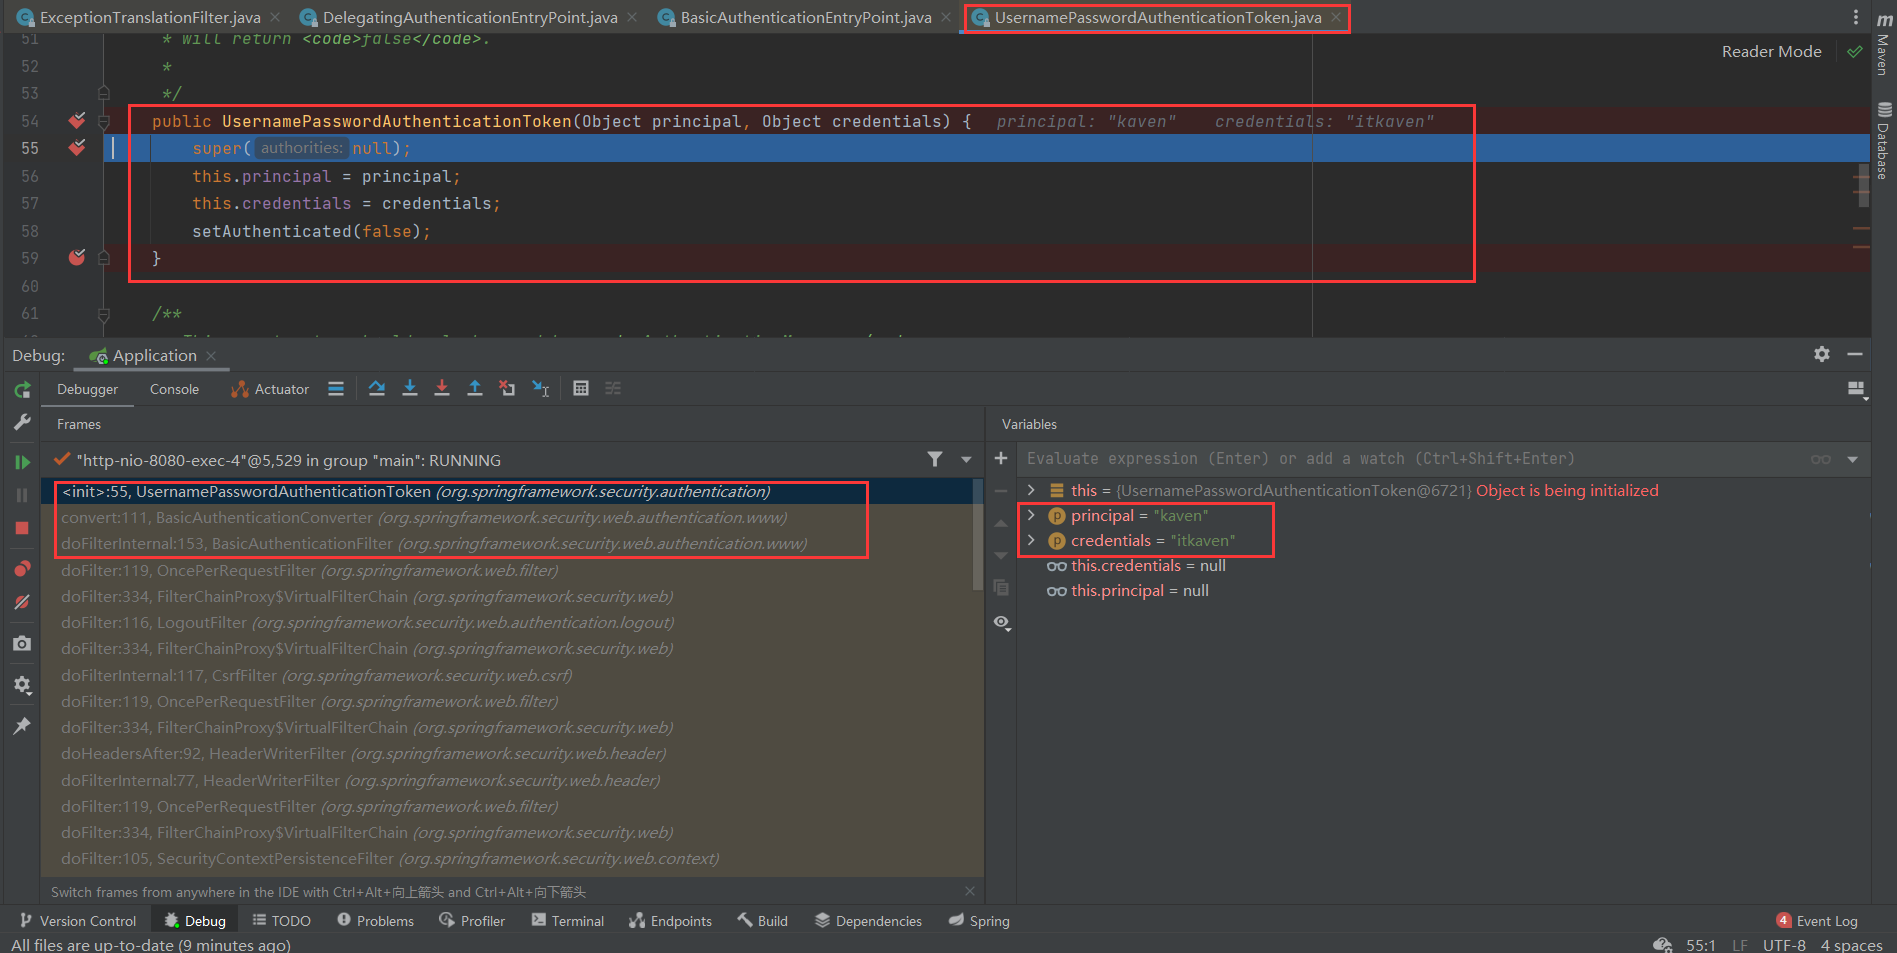The image size is (1897, 953).
Task: Close the Application debug session tab
Action: pyautogui.click(x=211, y=356)
